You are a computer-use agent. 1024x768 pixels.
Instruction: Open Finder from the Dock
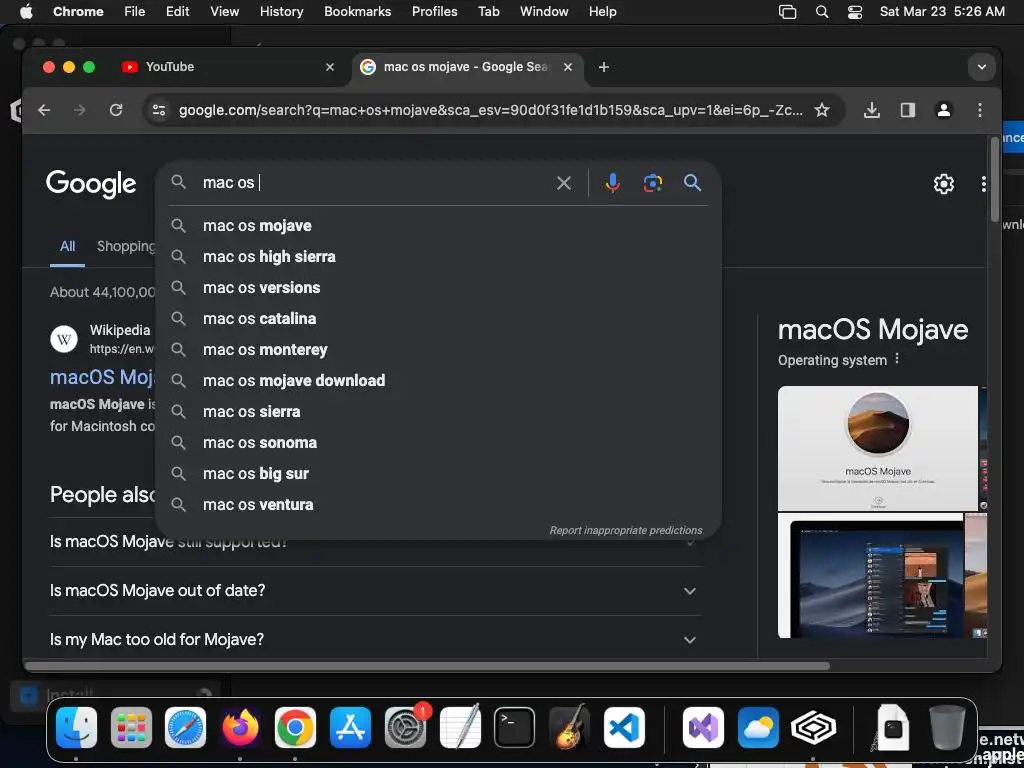[76, 728]
